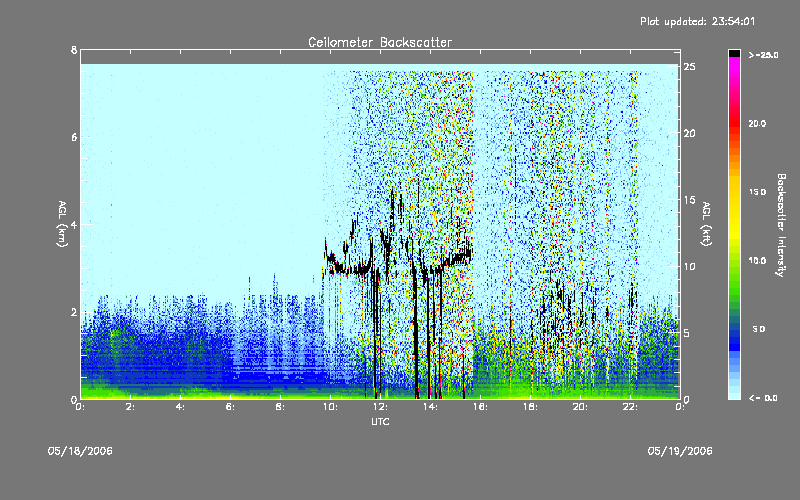
Task: Click the 20.0 colorbar scale label
Action: click(x=757, y=123)
